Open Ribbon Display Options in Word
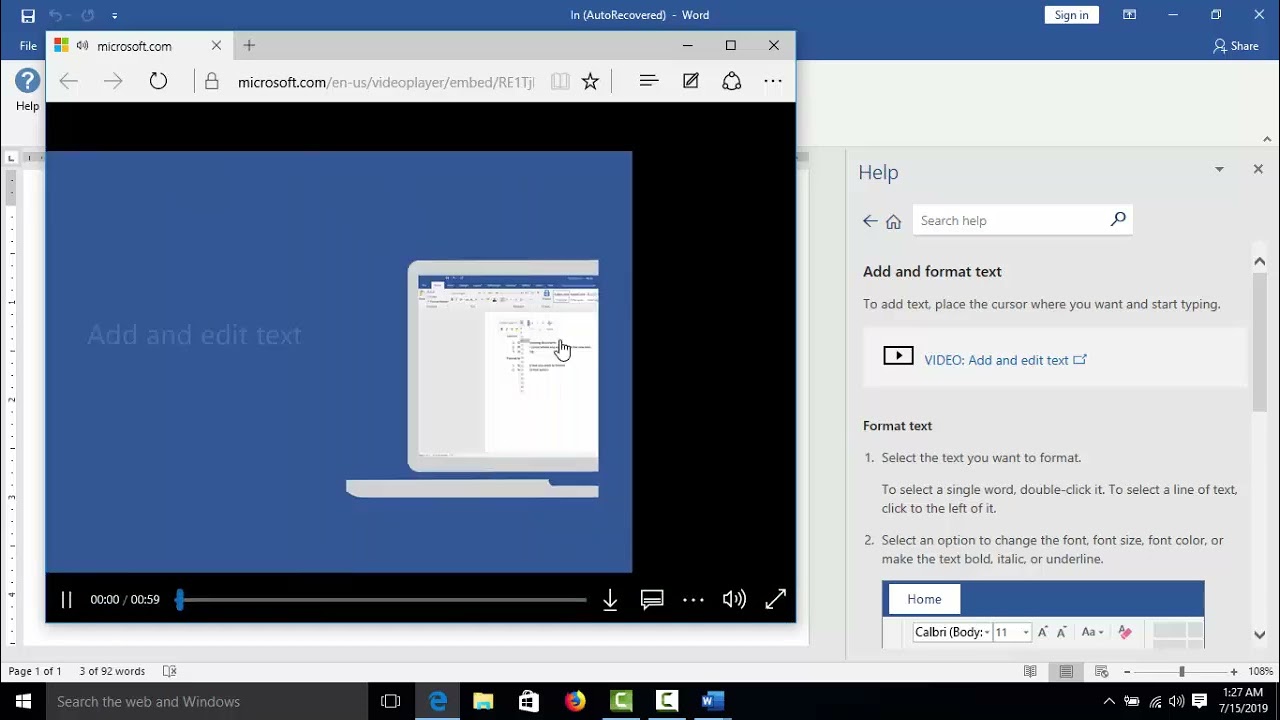 tap(1129, 15)
